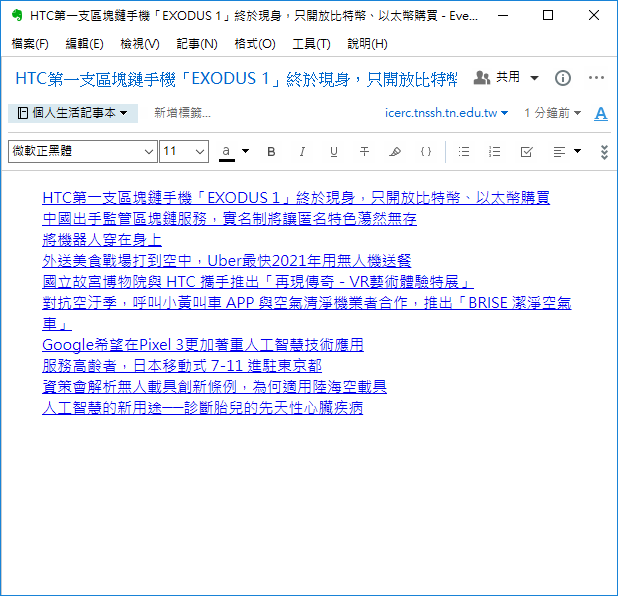Open the font family dropdown 微軟正黑體
The image size is (618, 596).
(x=83, y=151)
